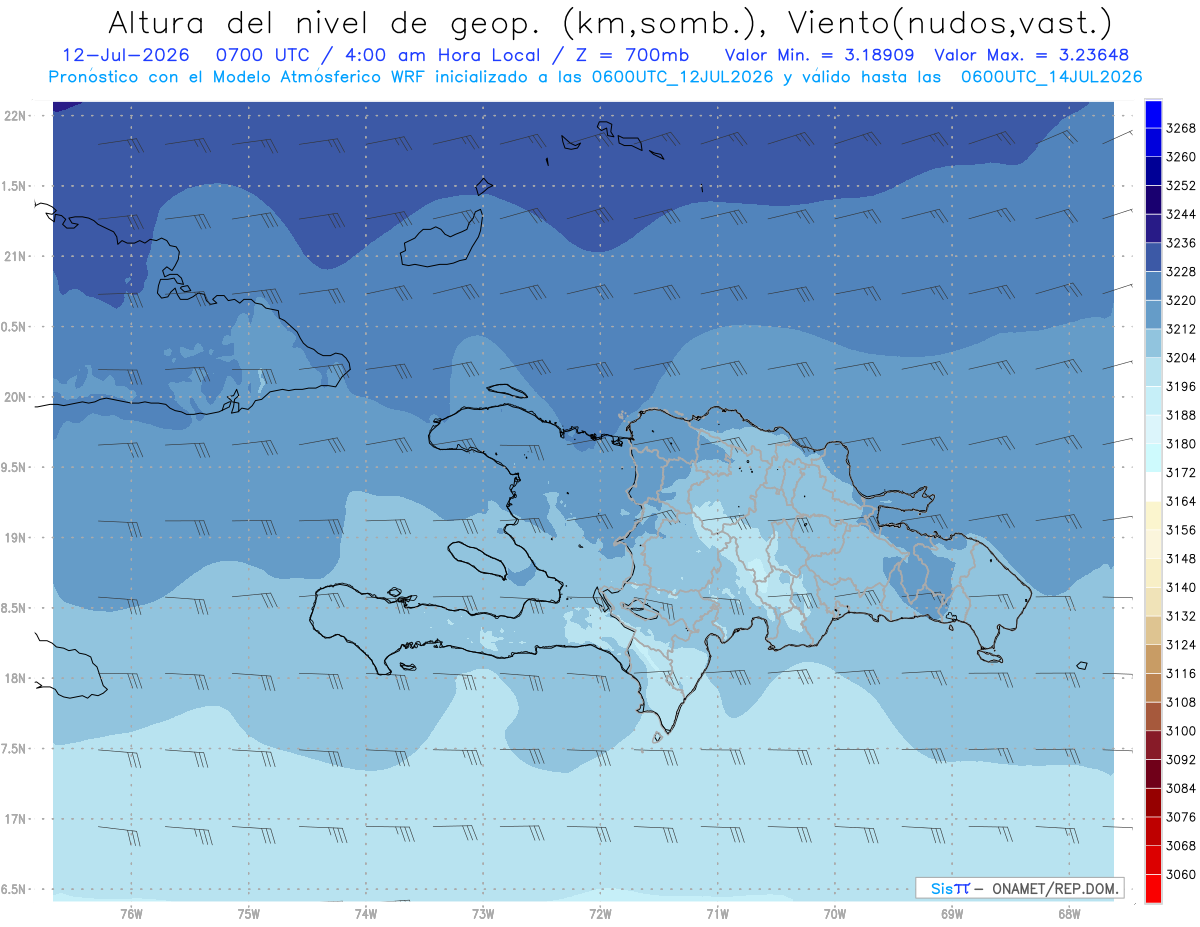Click the '3084' legend value
The width and height of the screenshot is (1200, 927).
1181,789
